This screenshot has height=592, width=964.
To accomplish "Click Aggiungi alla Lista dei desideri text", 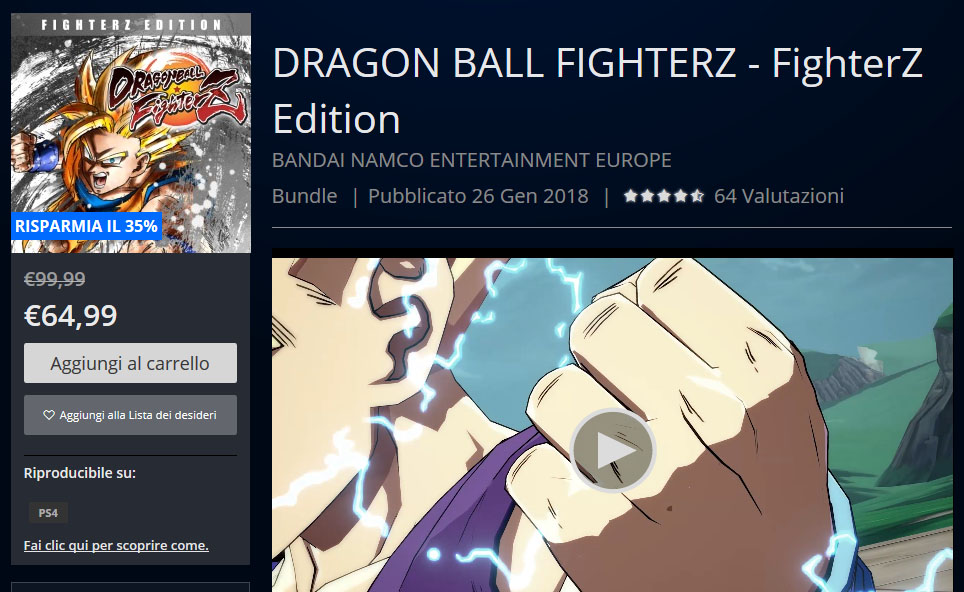I will [138, 415].
